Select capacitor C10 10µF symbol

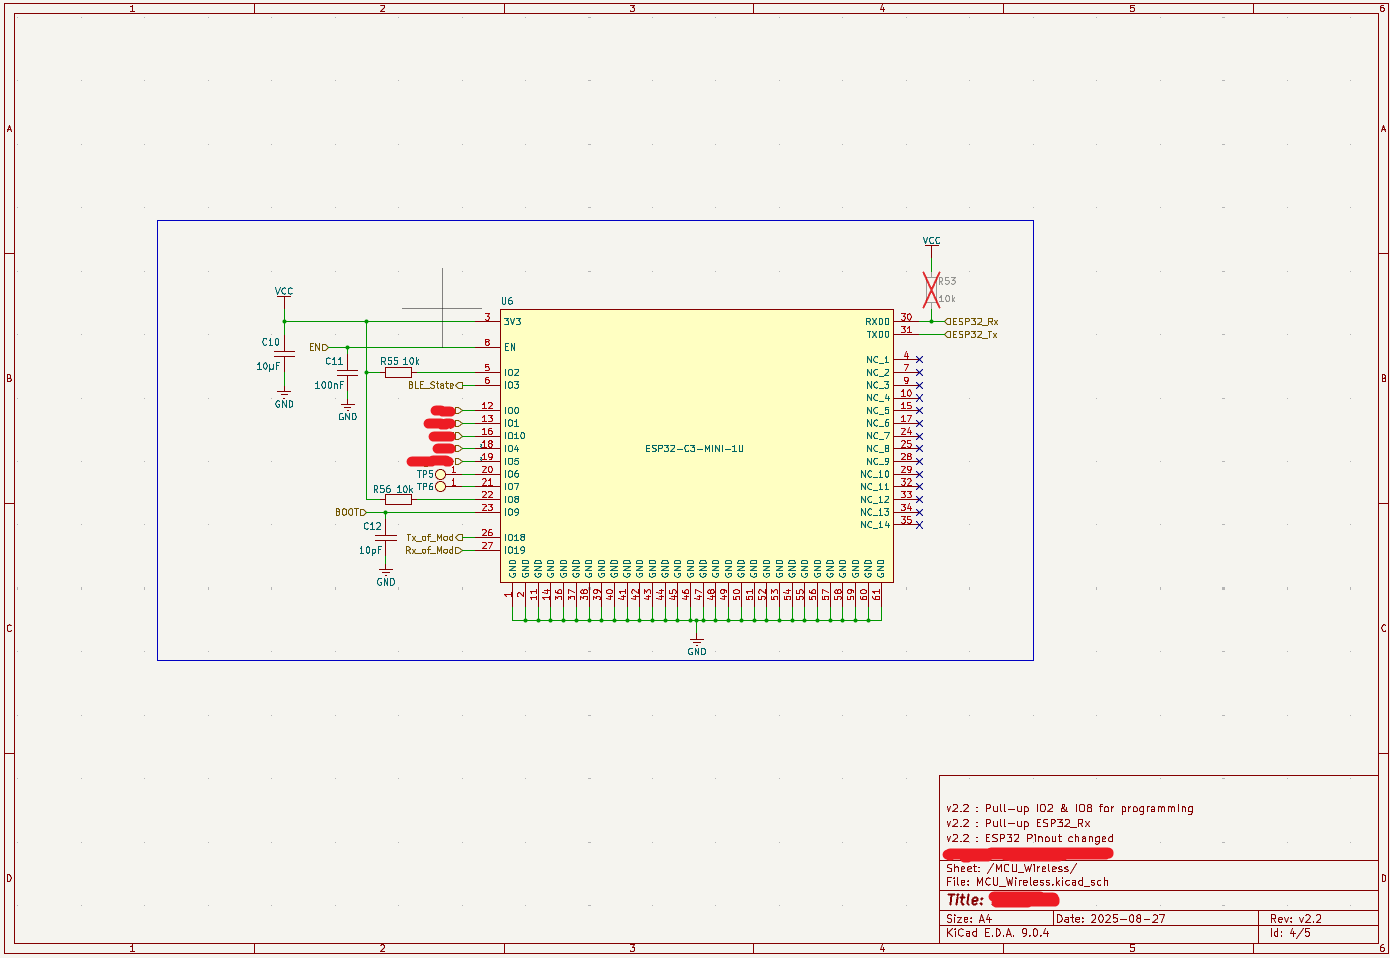[x=284, y=354]
